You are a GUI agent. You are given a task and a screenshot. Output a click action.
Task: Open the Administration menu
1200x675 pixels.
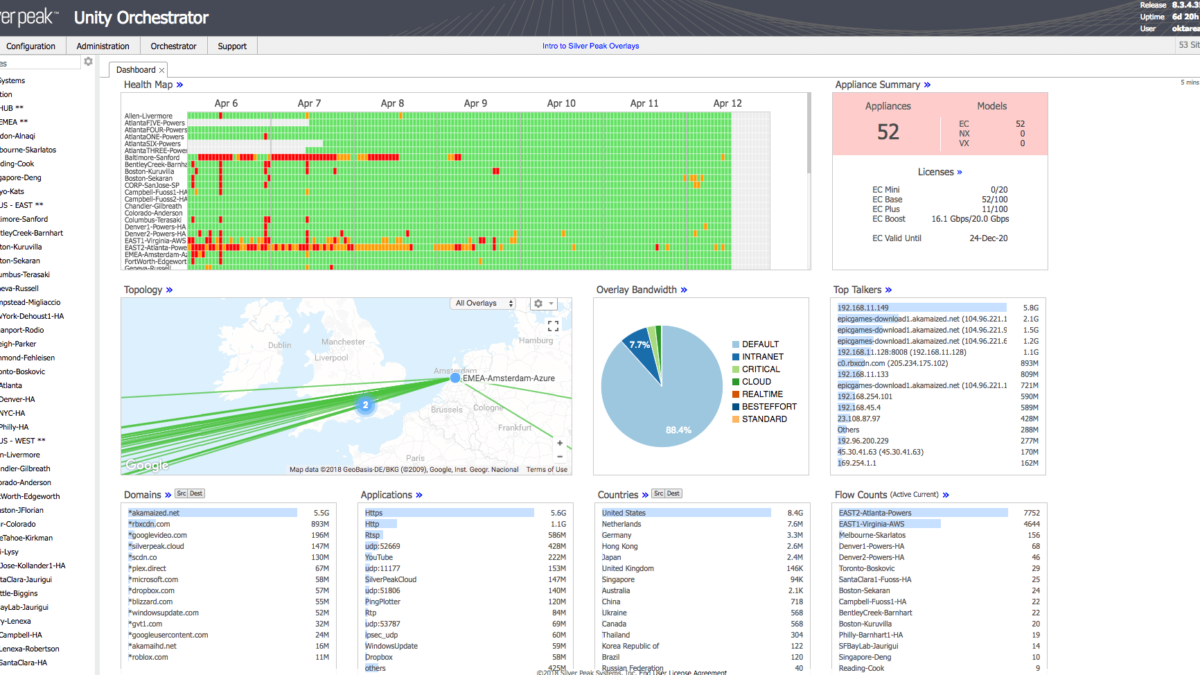102,46
